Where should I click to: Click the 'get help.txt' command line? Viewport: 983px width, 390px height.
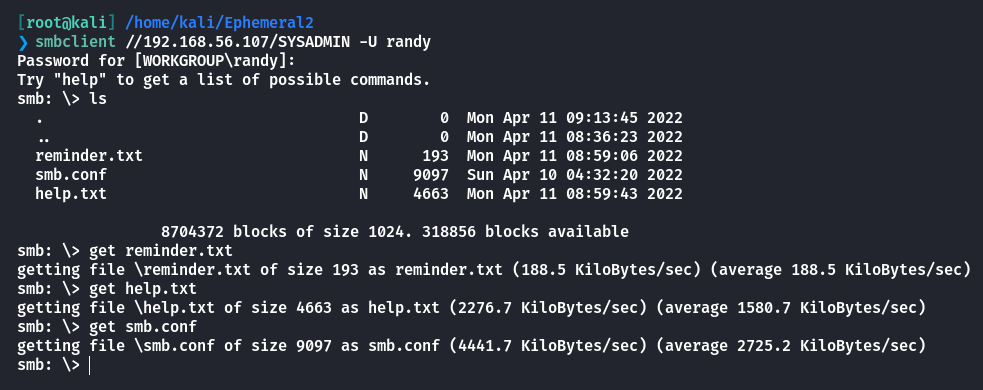click(x=143, y=288)
